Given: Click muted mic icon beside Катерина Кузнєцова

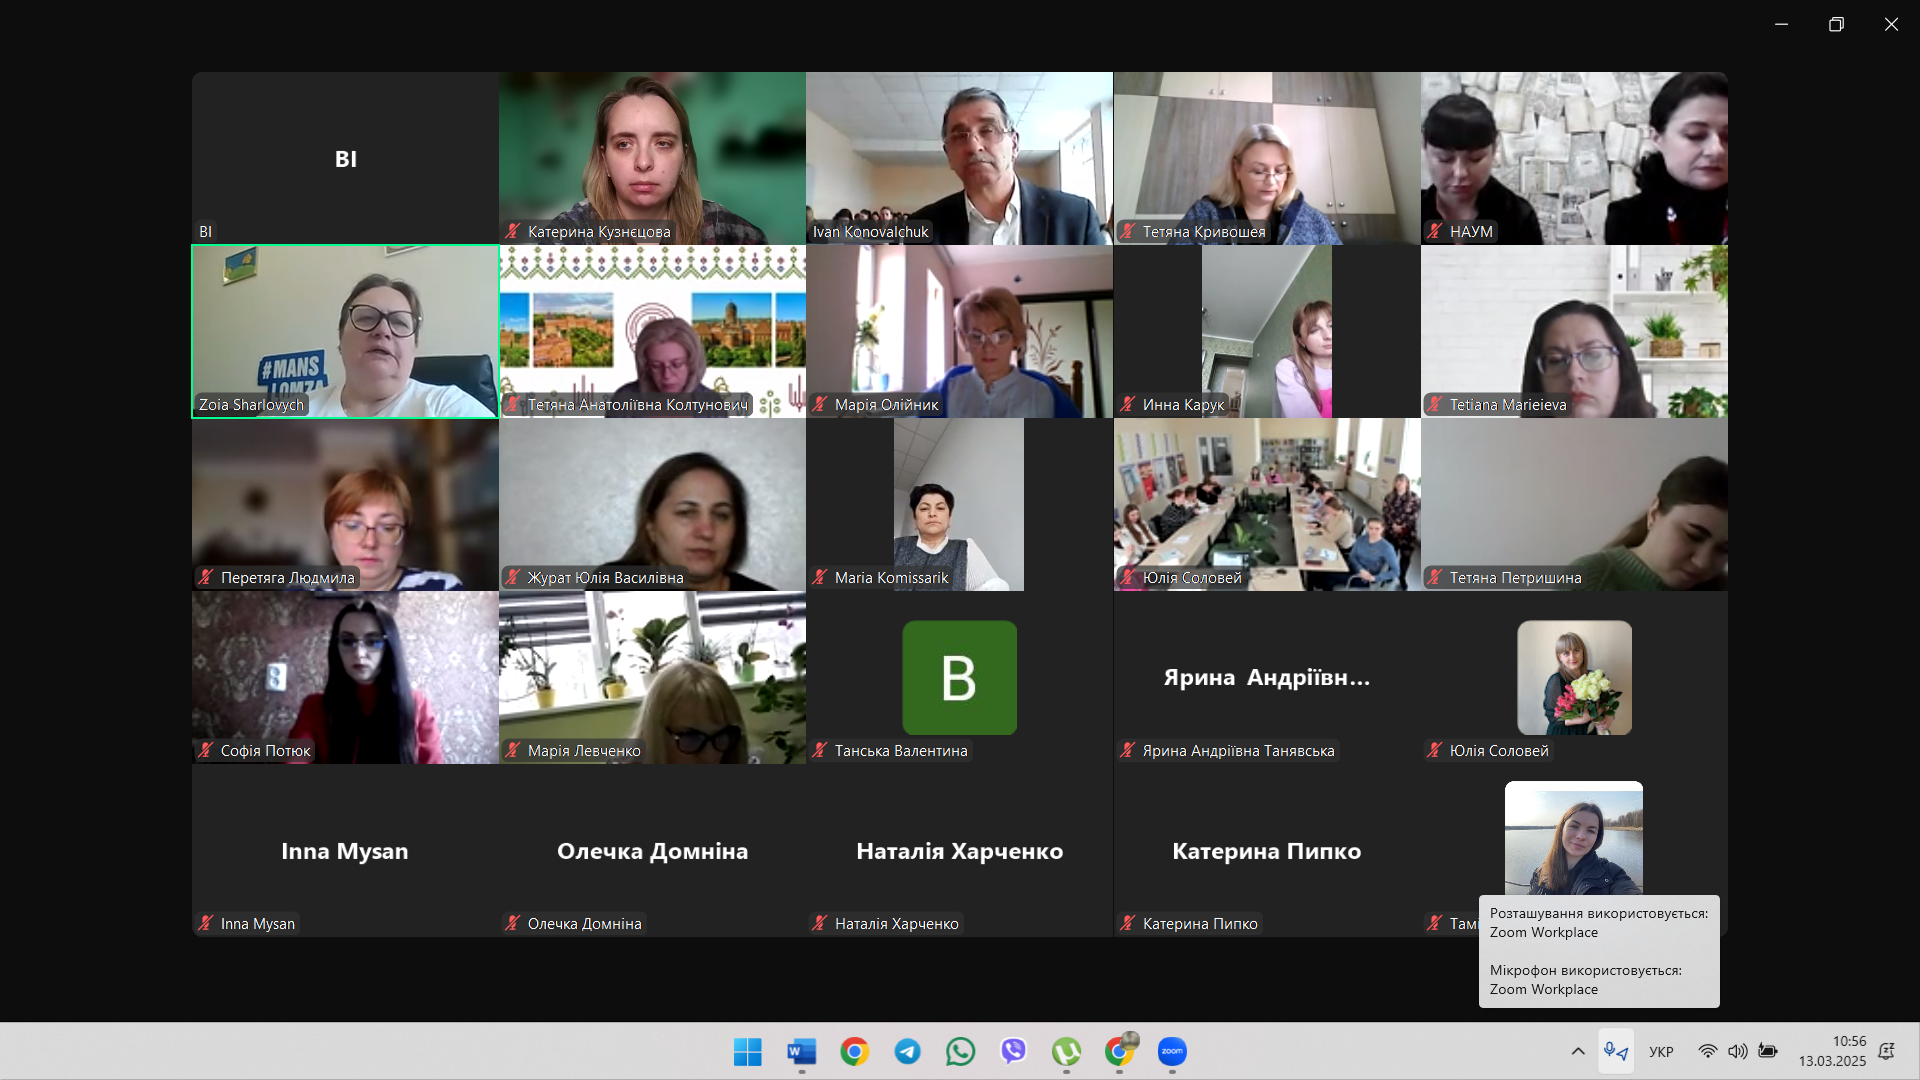Looking at the screenshot, I should pos(513,232).
